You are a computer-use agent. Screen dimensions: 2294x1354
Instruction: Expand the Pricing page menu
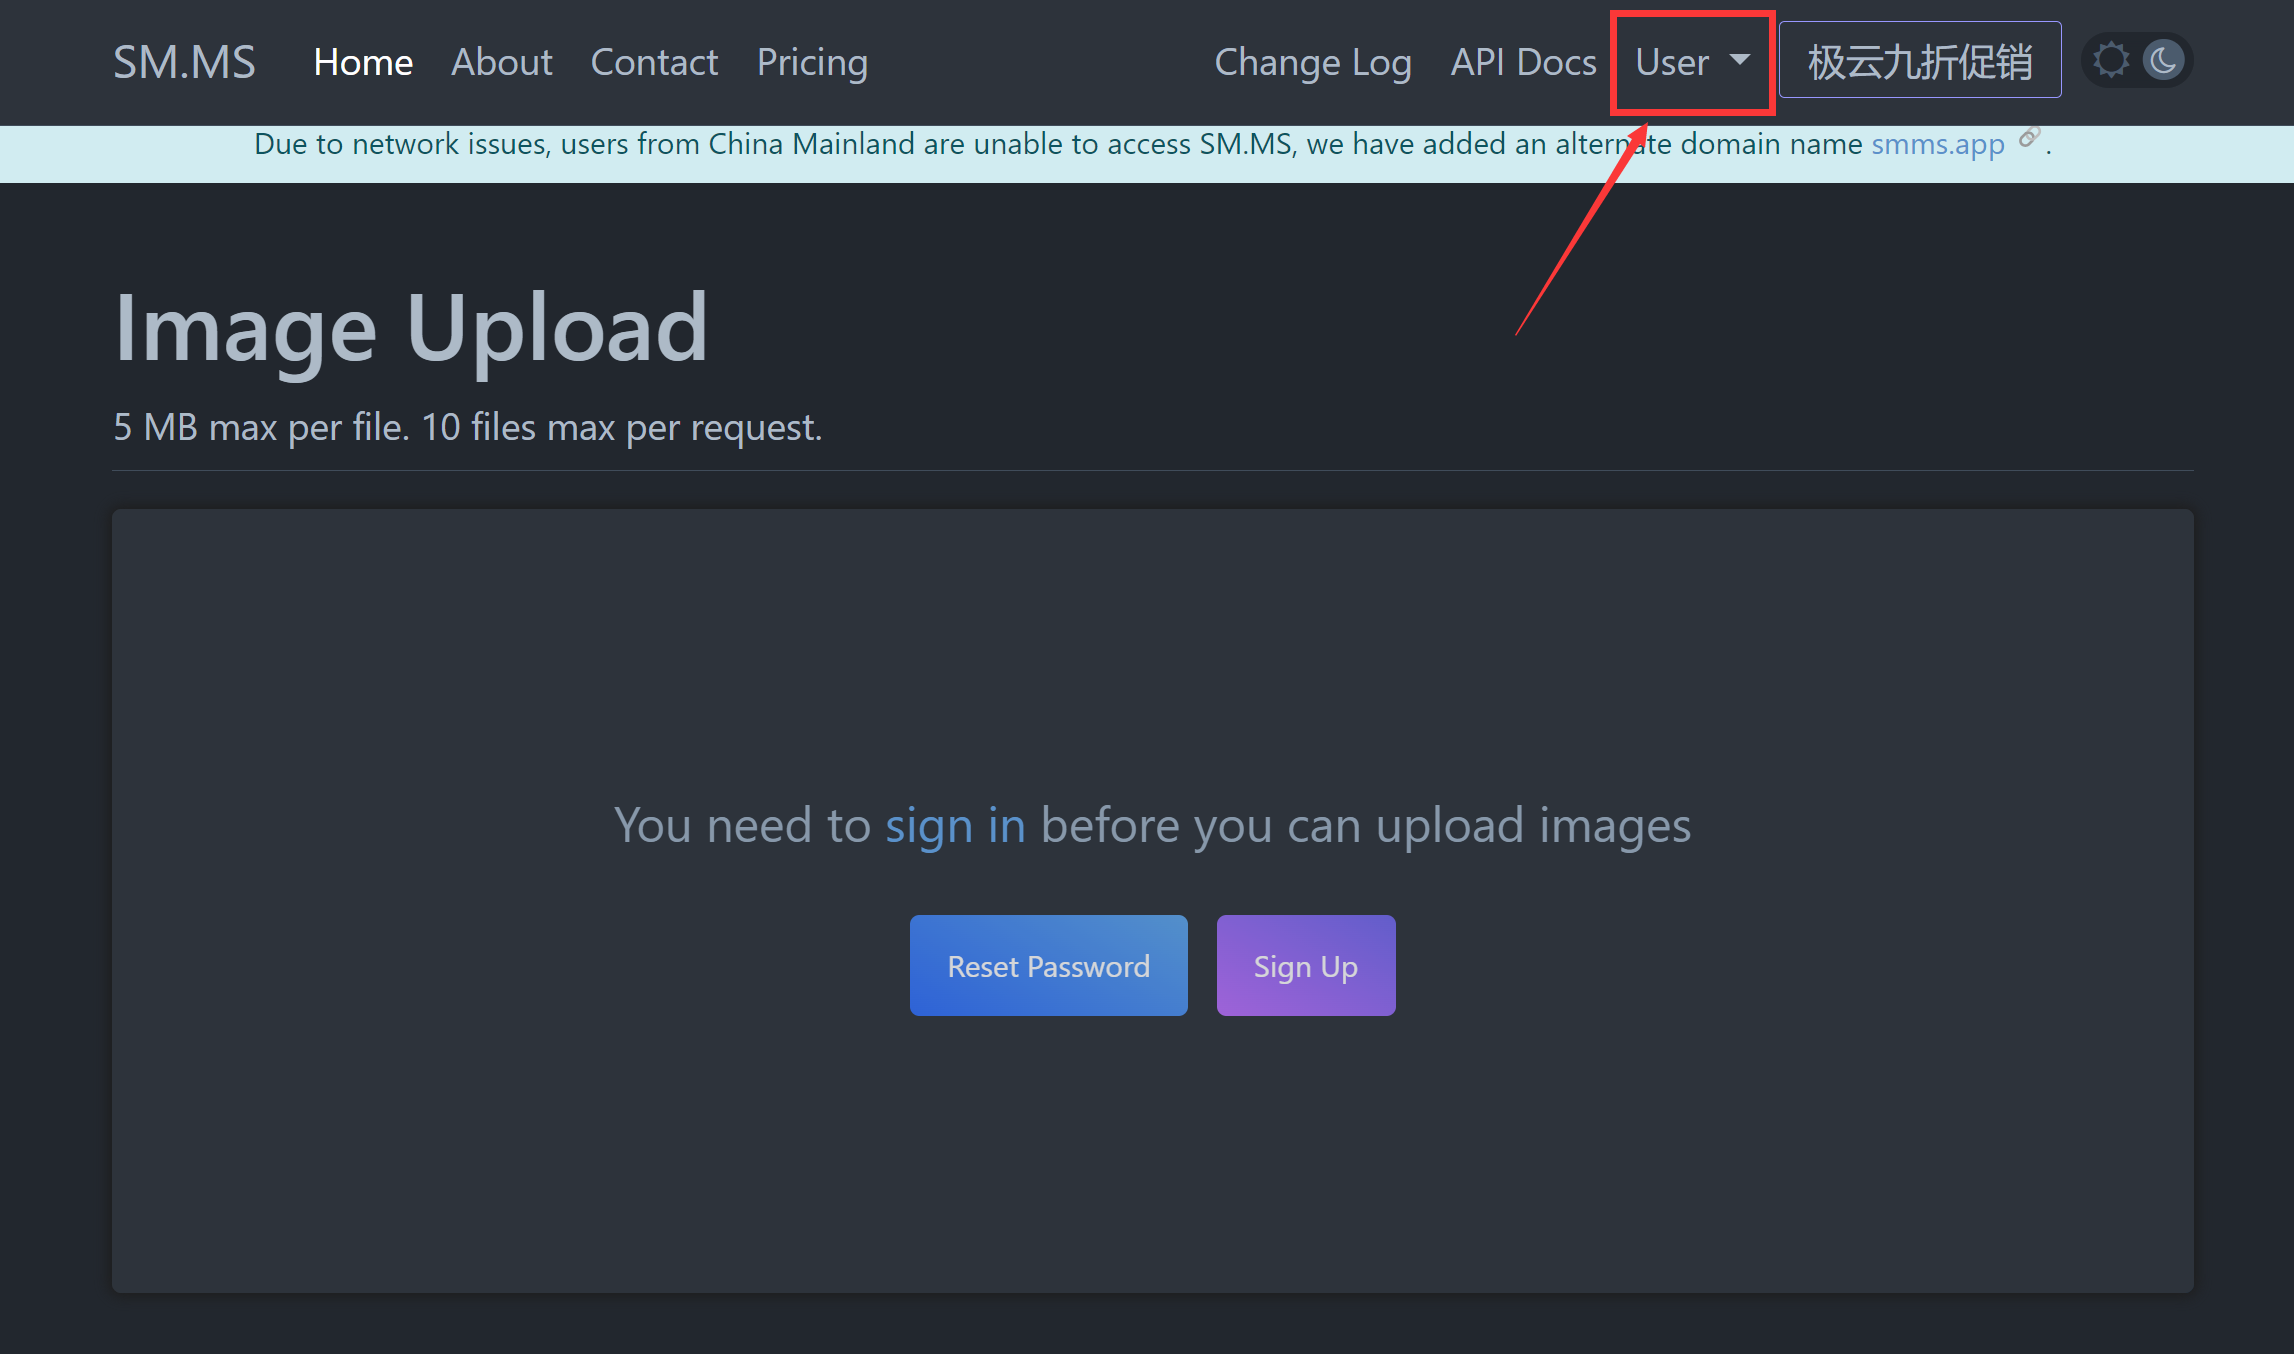coord(812,61)
